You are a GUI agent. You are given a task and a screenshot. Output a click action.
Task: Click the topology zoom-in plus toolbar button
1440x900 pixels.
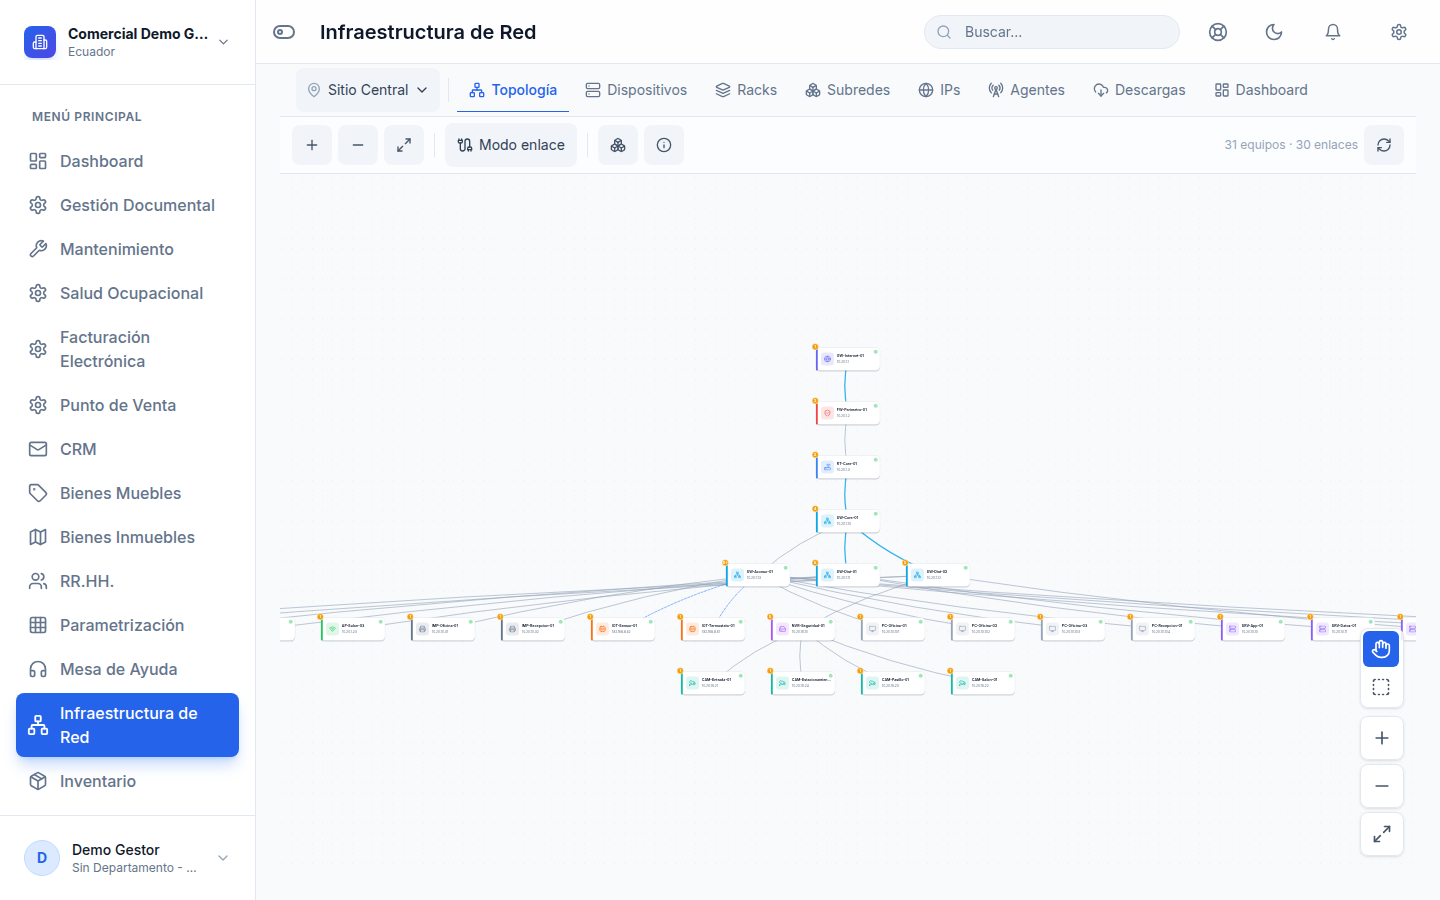(312, 145)
